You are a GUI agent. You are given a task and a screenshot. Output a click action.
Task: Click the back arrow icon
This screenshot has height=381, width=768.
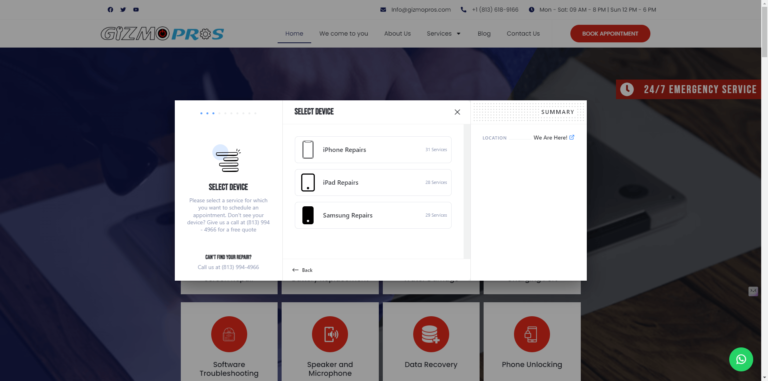click(x=295, y=270)
